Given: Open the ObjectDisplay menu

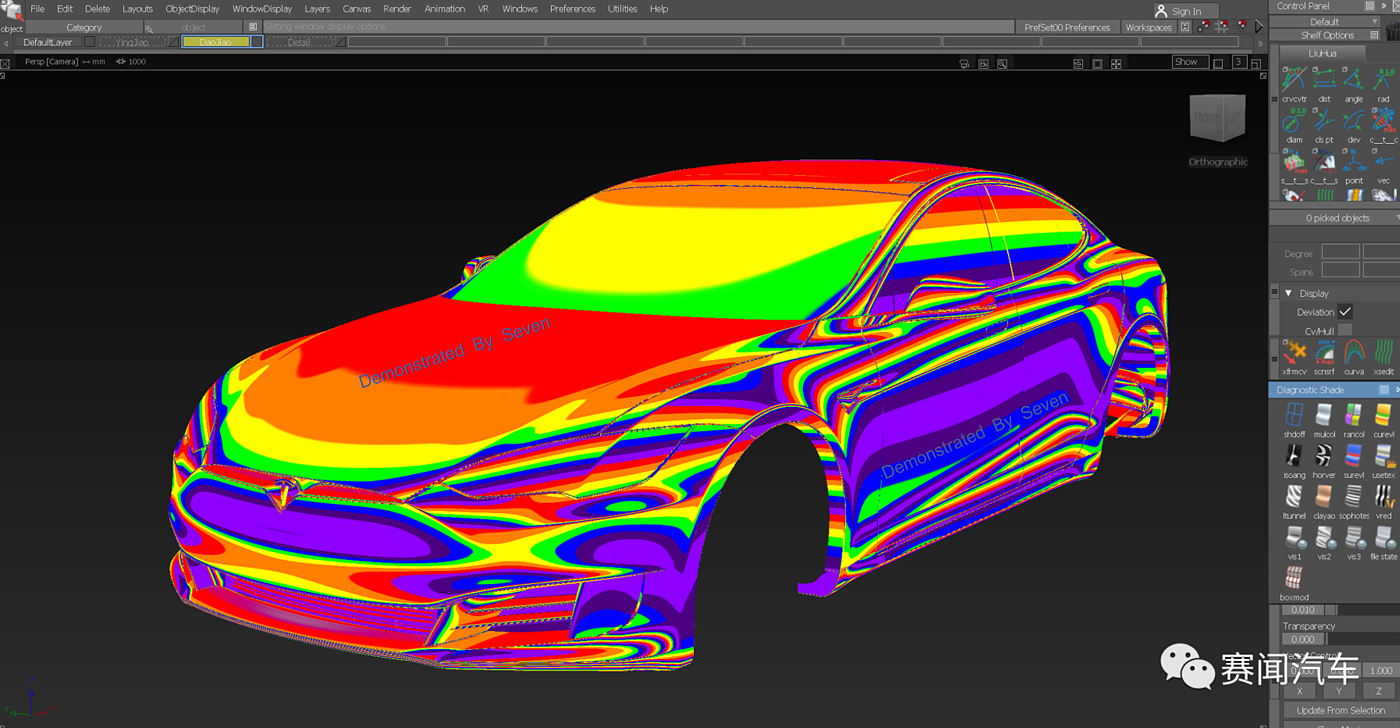Looking at the screenshot, I should point(192,9).
